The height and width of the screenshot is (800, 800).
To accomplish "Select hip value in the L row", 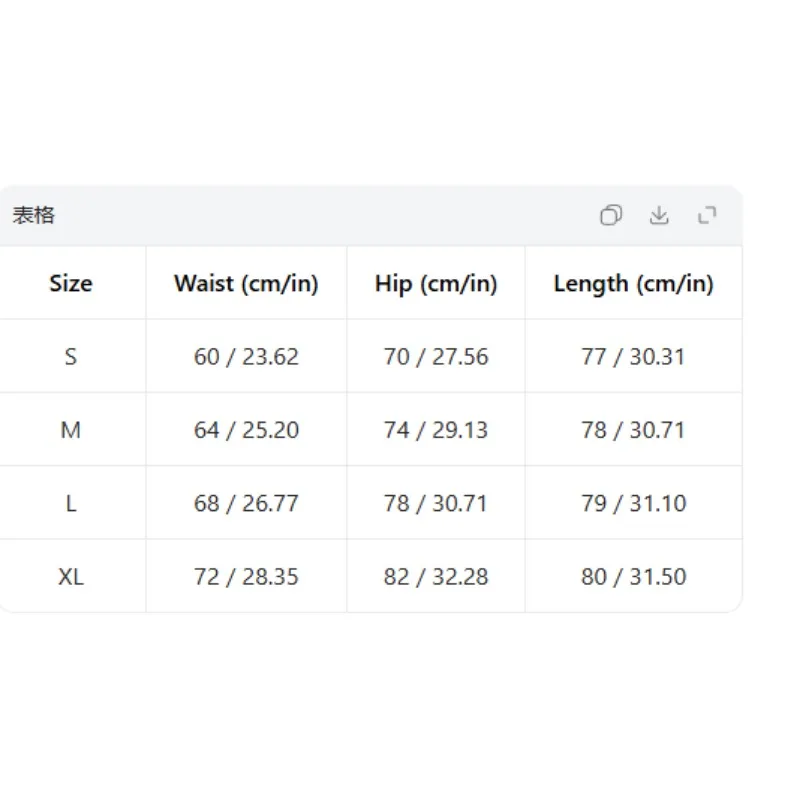I will pyautogui.click(x=436, y=503).
